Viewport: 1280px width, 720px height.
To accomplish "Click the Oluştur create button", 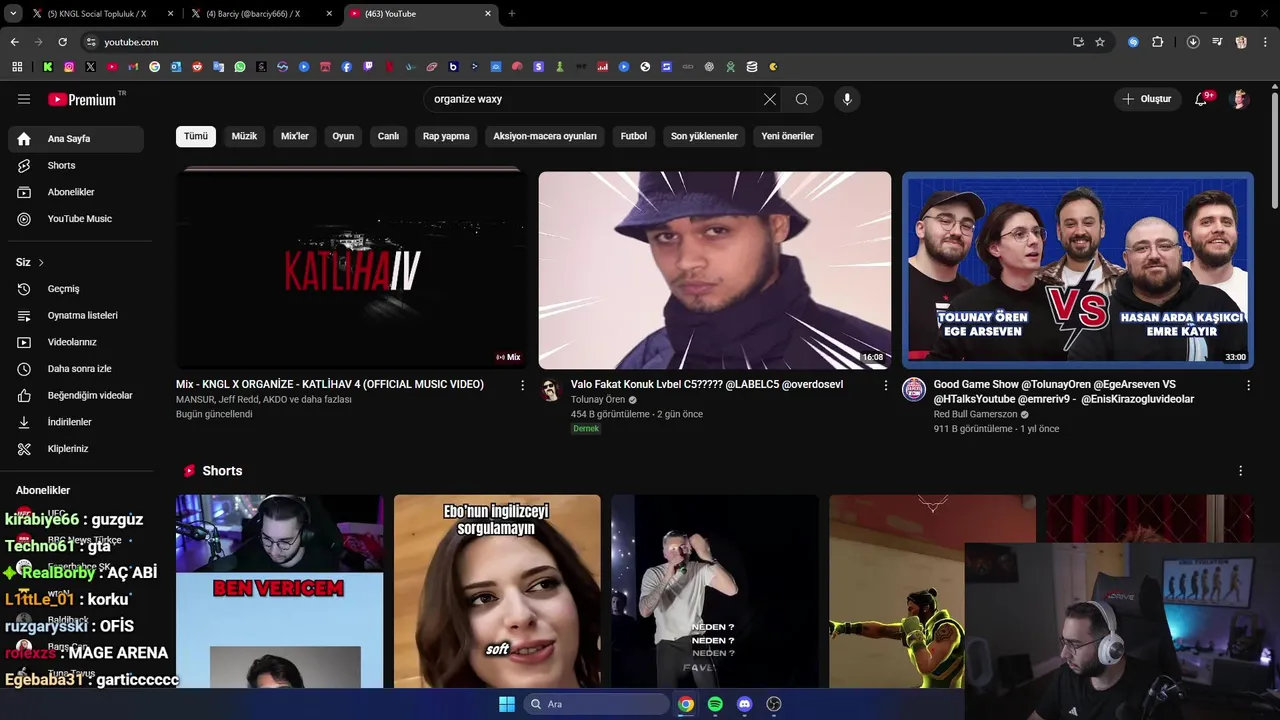I will (x=1147, y=99).
